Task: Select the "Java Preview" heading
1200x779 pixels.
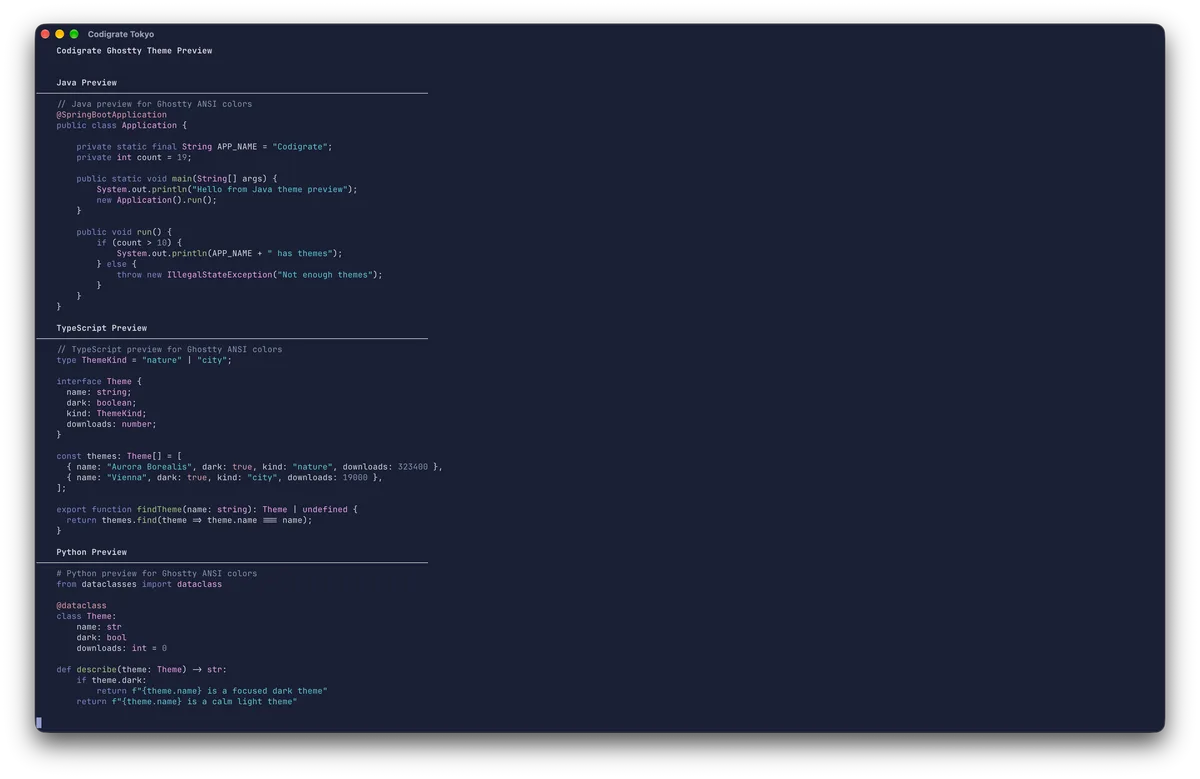Action: point(87,83)
